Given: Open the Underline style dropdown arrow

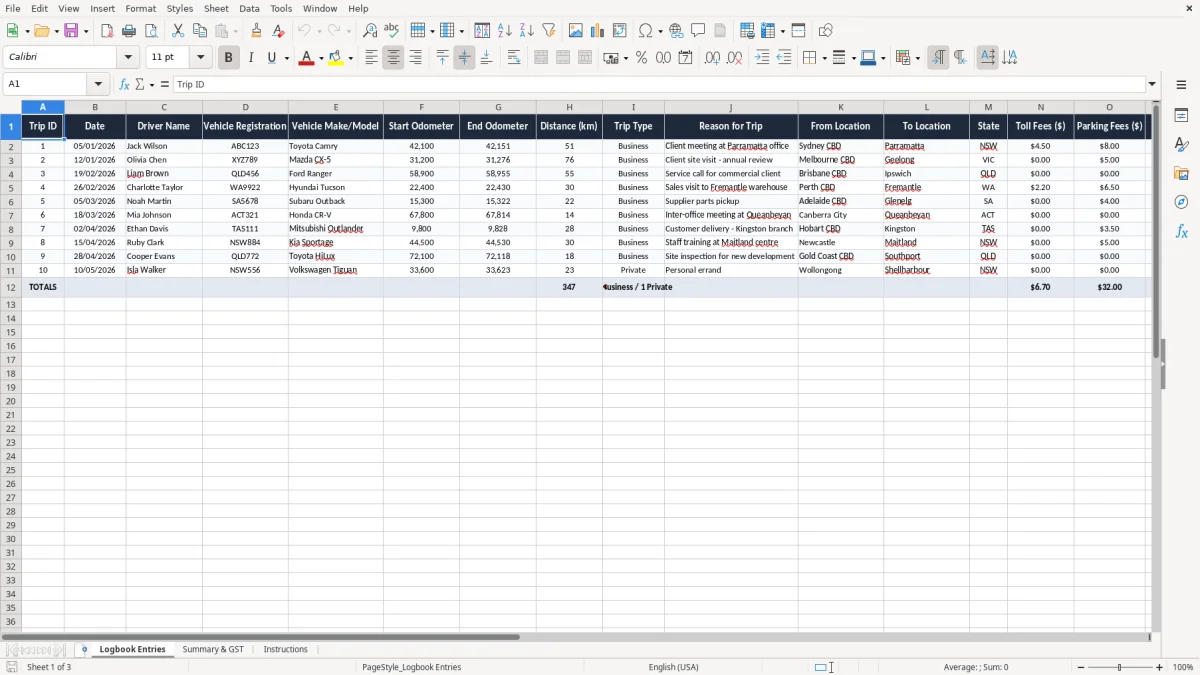Looking at the screenshot, I should (x=287, y=58).
